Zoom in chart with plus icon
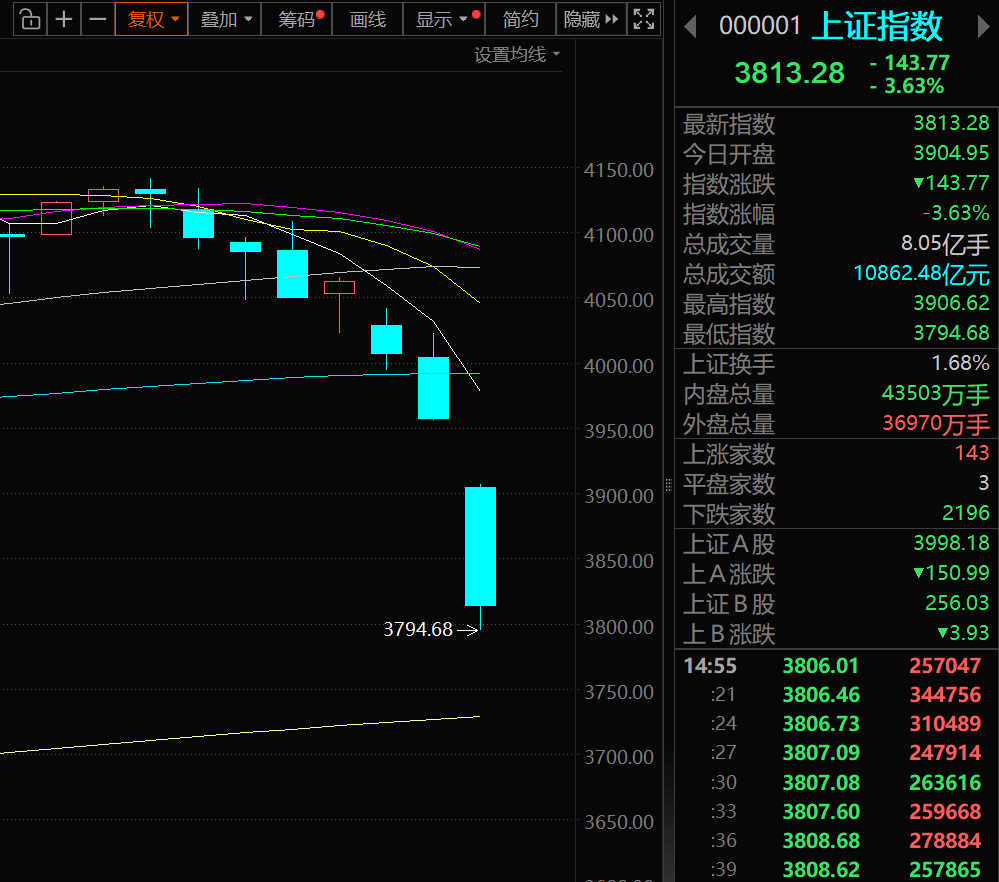The width and height of the screenshot is (999, 882). click(64, 19)
